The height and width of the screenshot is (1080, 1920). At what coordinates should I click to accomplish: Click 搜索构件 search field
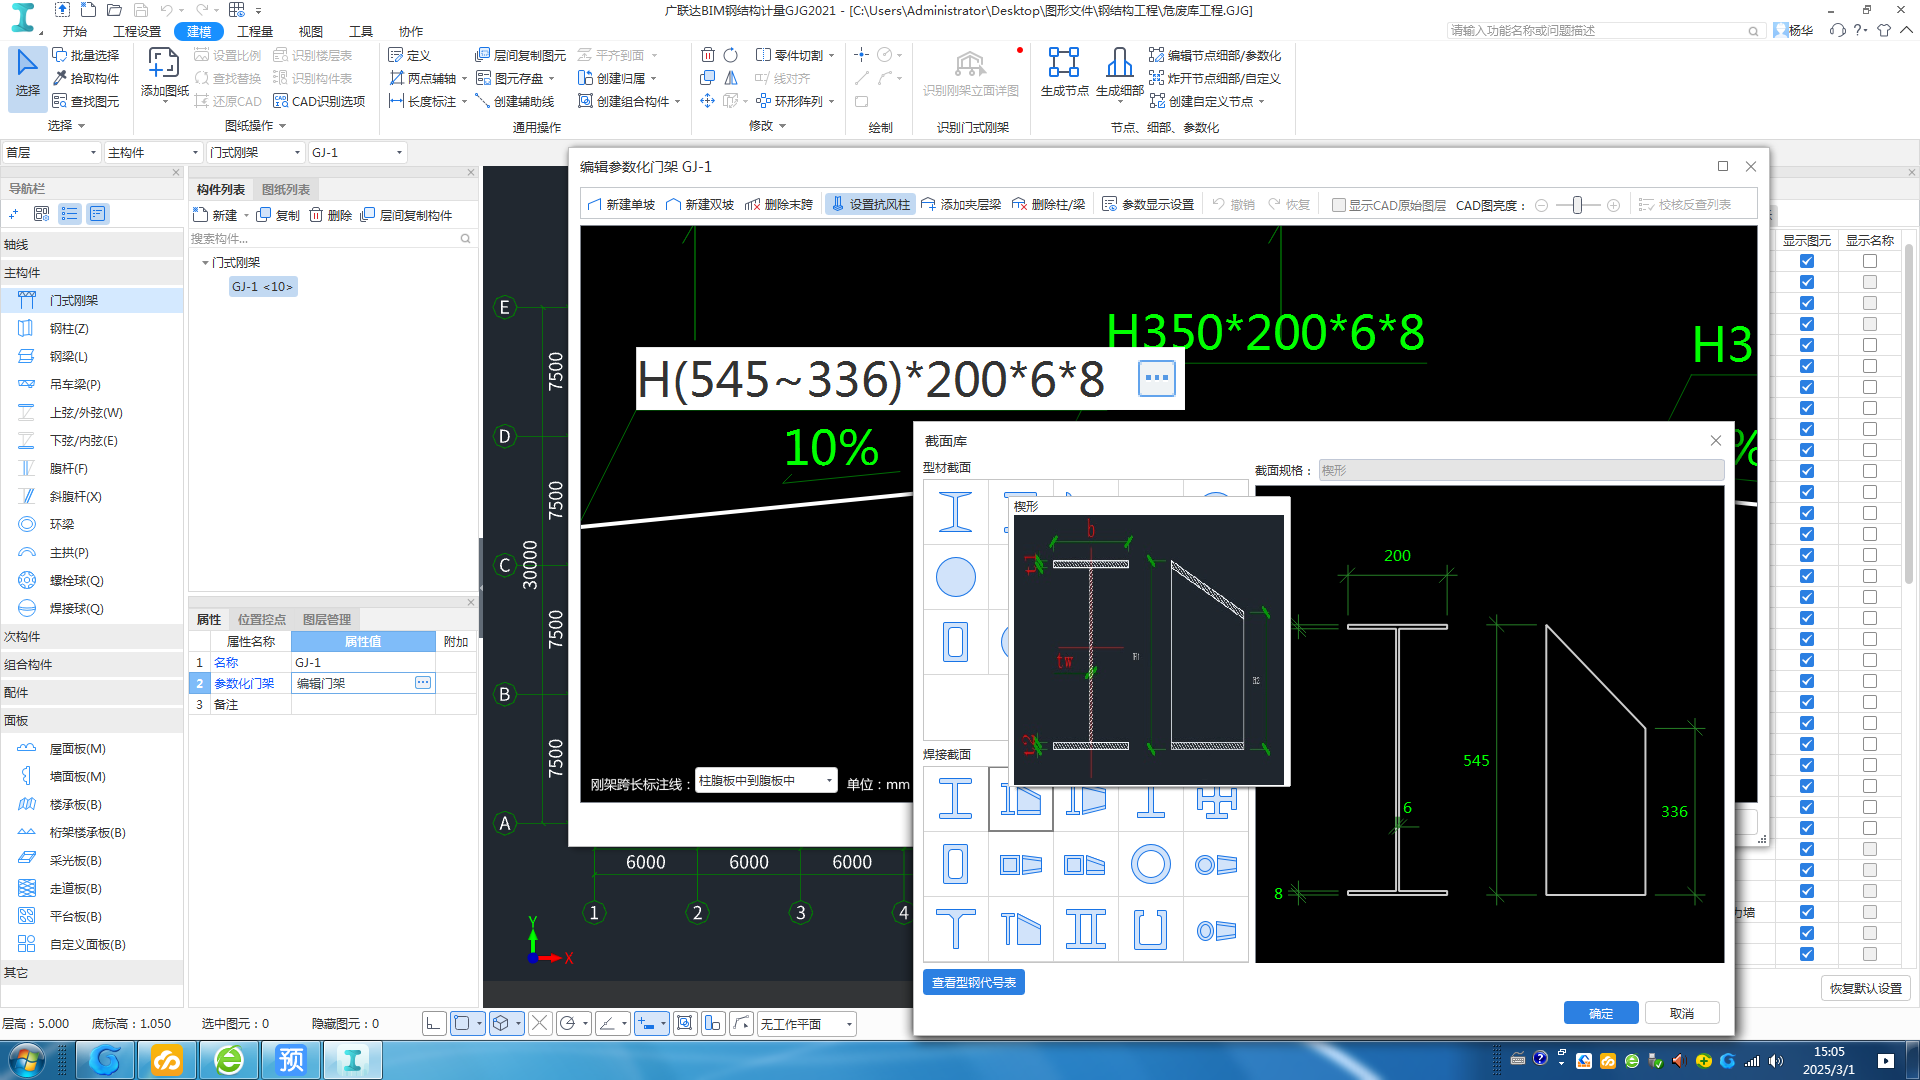[330, 238]
